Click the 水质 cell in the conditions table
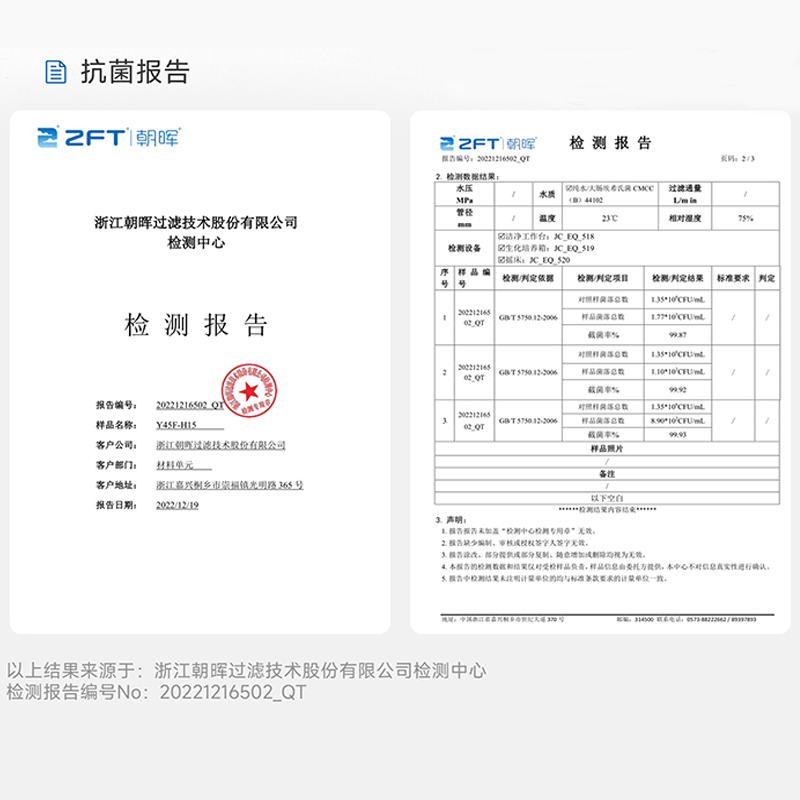This screenshot has height=800, width=800. pyautogui.click(x=547, y=194)
